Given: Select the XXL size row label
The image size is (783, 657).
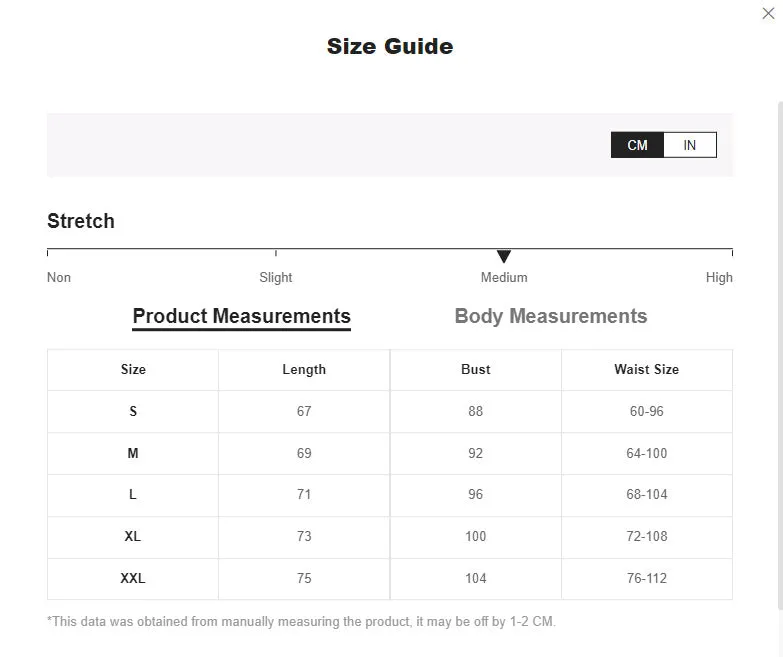Looking at the screenshot, I should point(133,578).
